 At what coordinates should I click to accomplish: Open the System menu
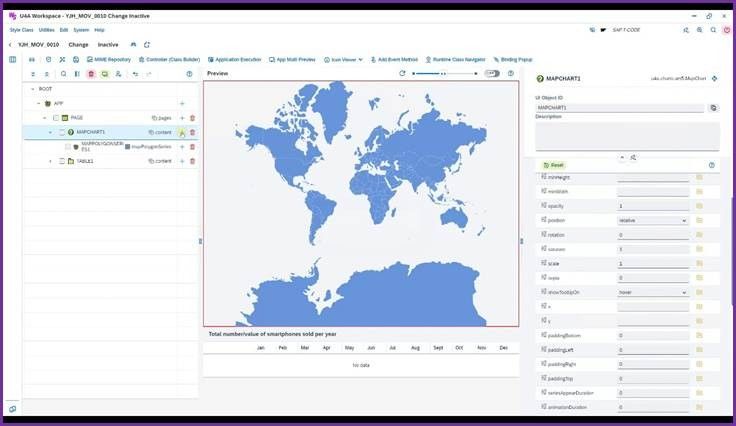coord(81,30)
